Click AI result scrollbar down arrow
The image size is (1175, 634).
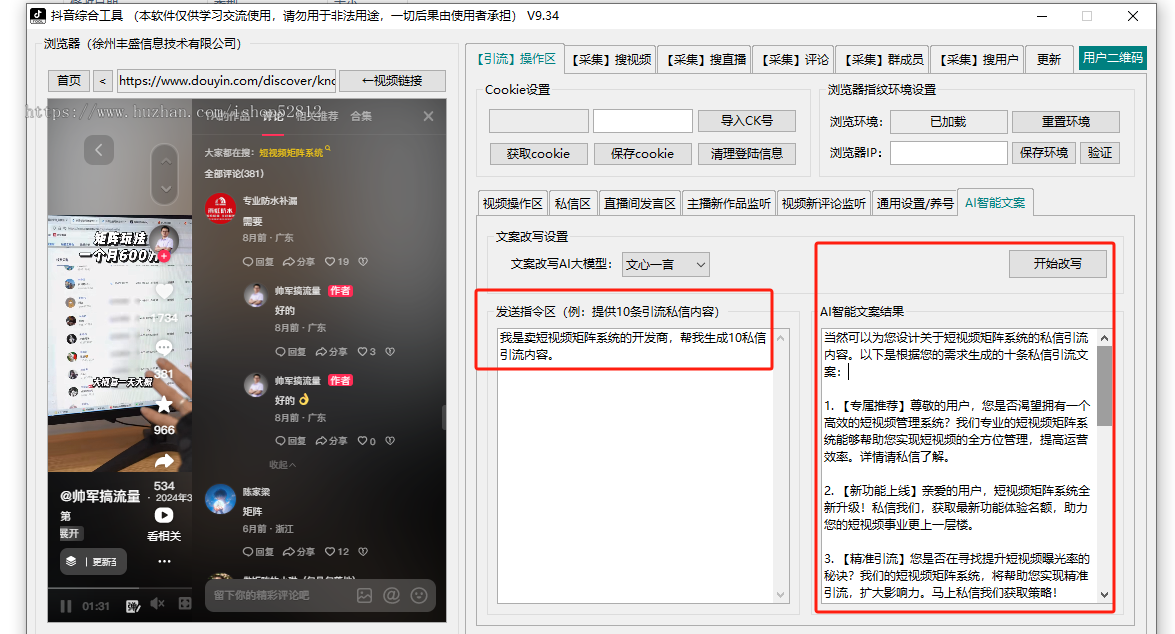pos(1104,594)
